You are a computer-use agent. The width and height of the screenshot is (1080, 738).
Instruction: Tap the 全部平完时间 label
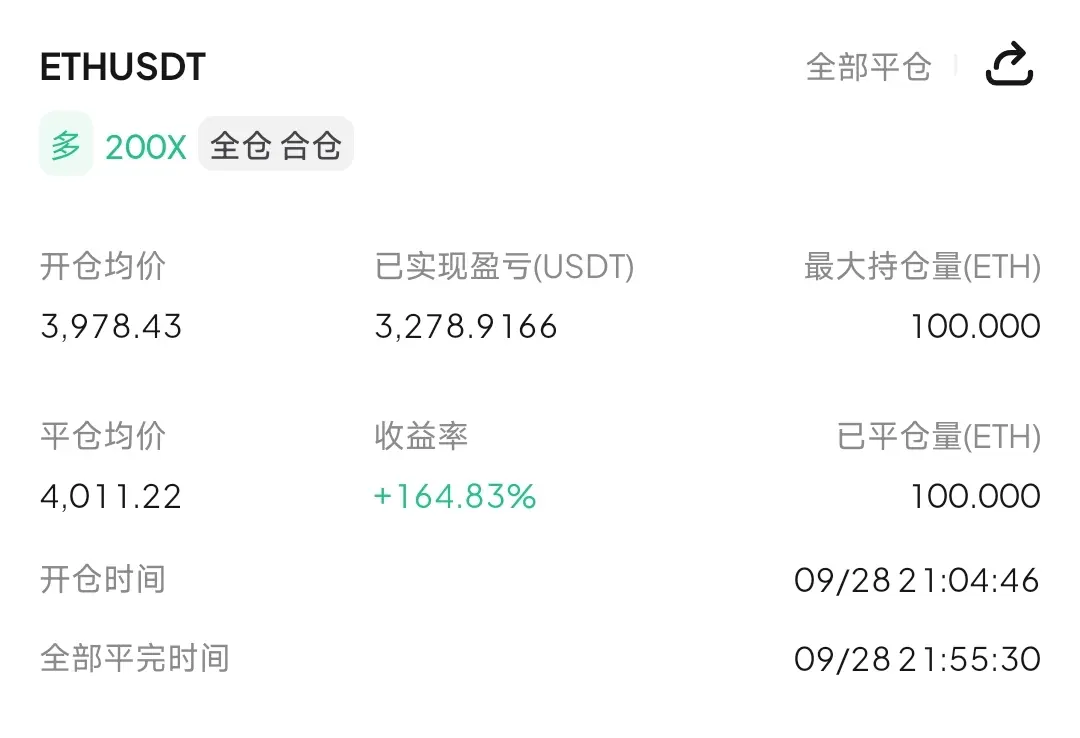134,658
